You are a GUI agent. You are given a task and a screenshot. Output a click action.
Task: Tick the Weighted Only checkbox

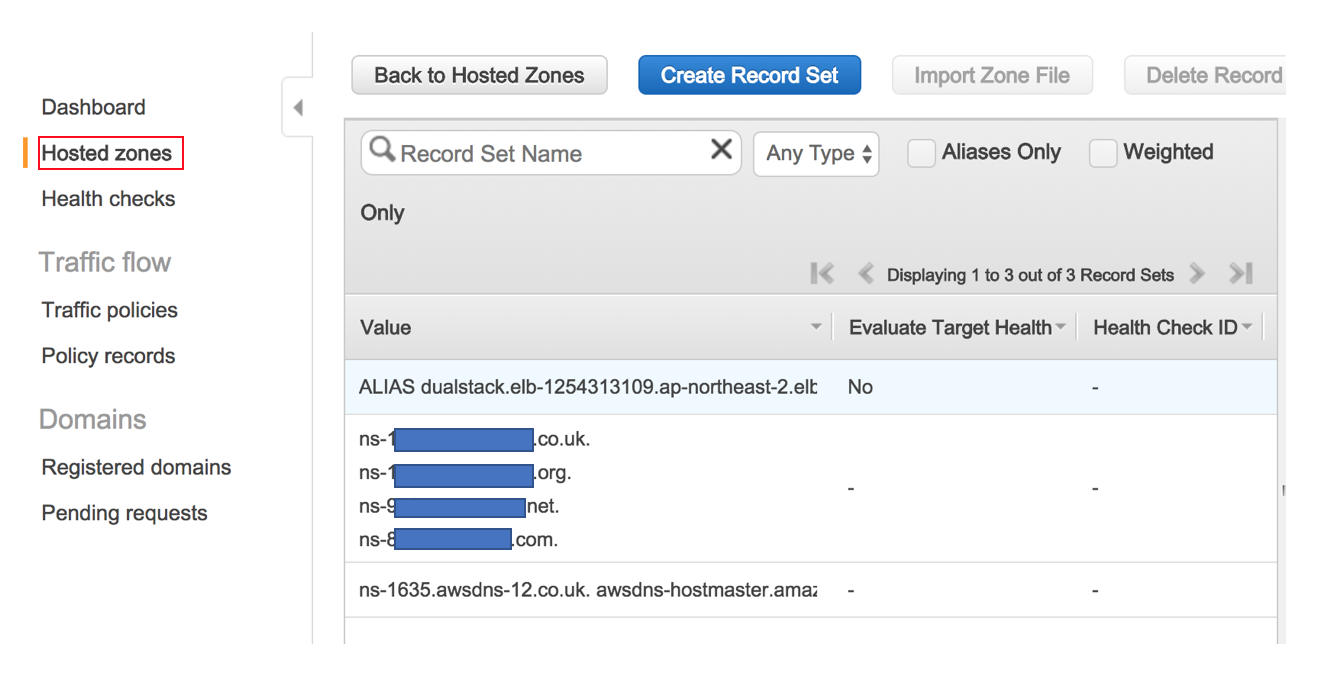tap(1103, 153)
